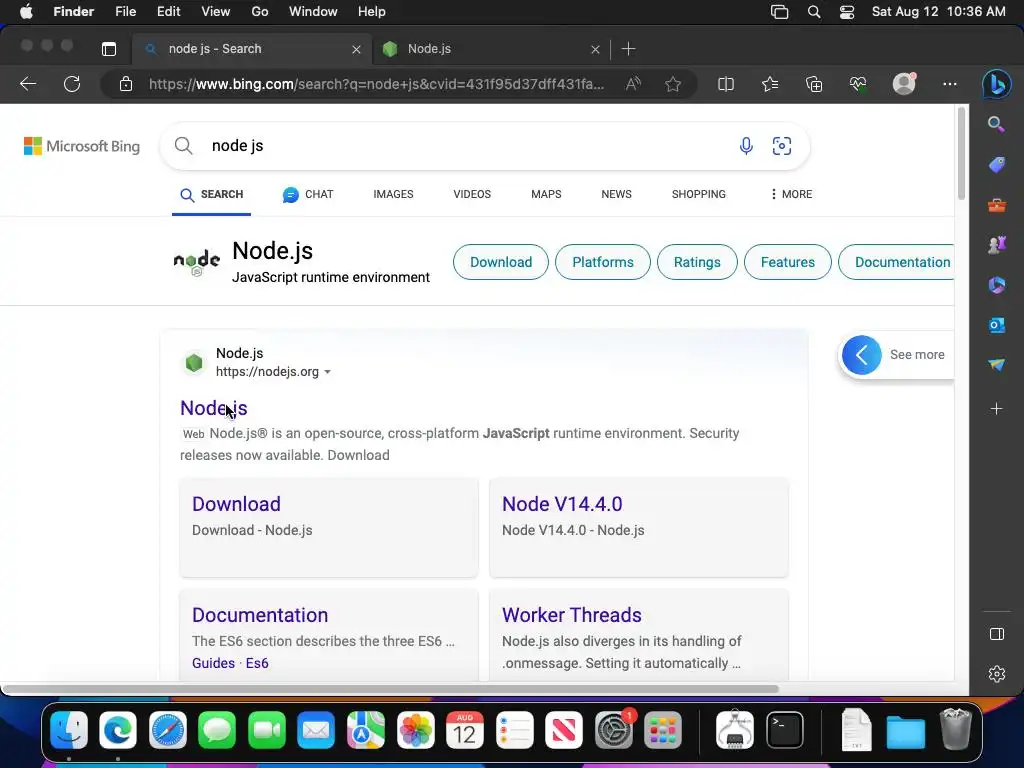Image resolution: width=1024 pixels, height=768 pixels.
Task: Open sidebar Search icon
Action: [x=996, y=124]
